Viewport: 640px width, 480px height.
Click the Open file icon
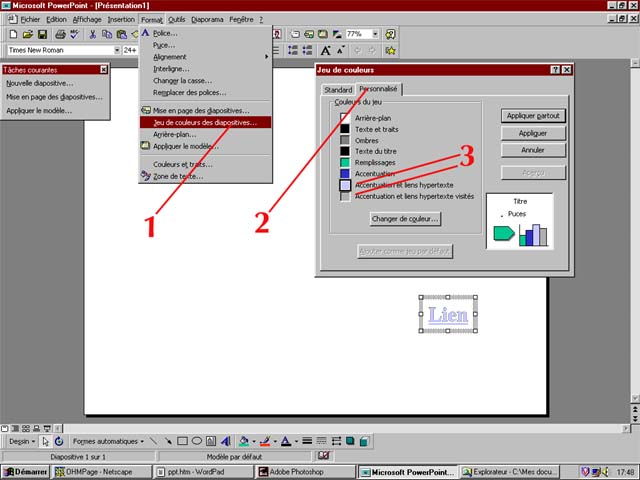click(27, 34)
